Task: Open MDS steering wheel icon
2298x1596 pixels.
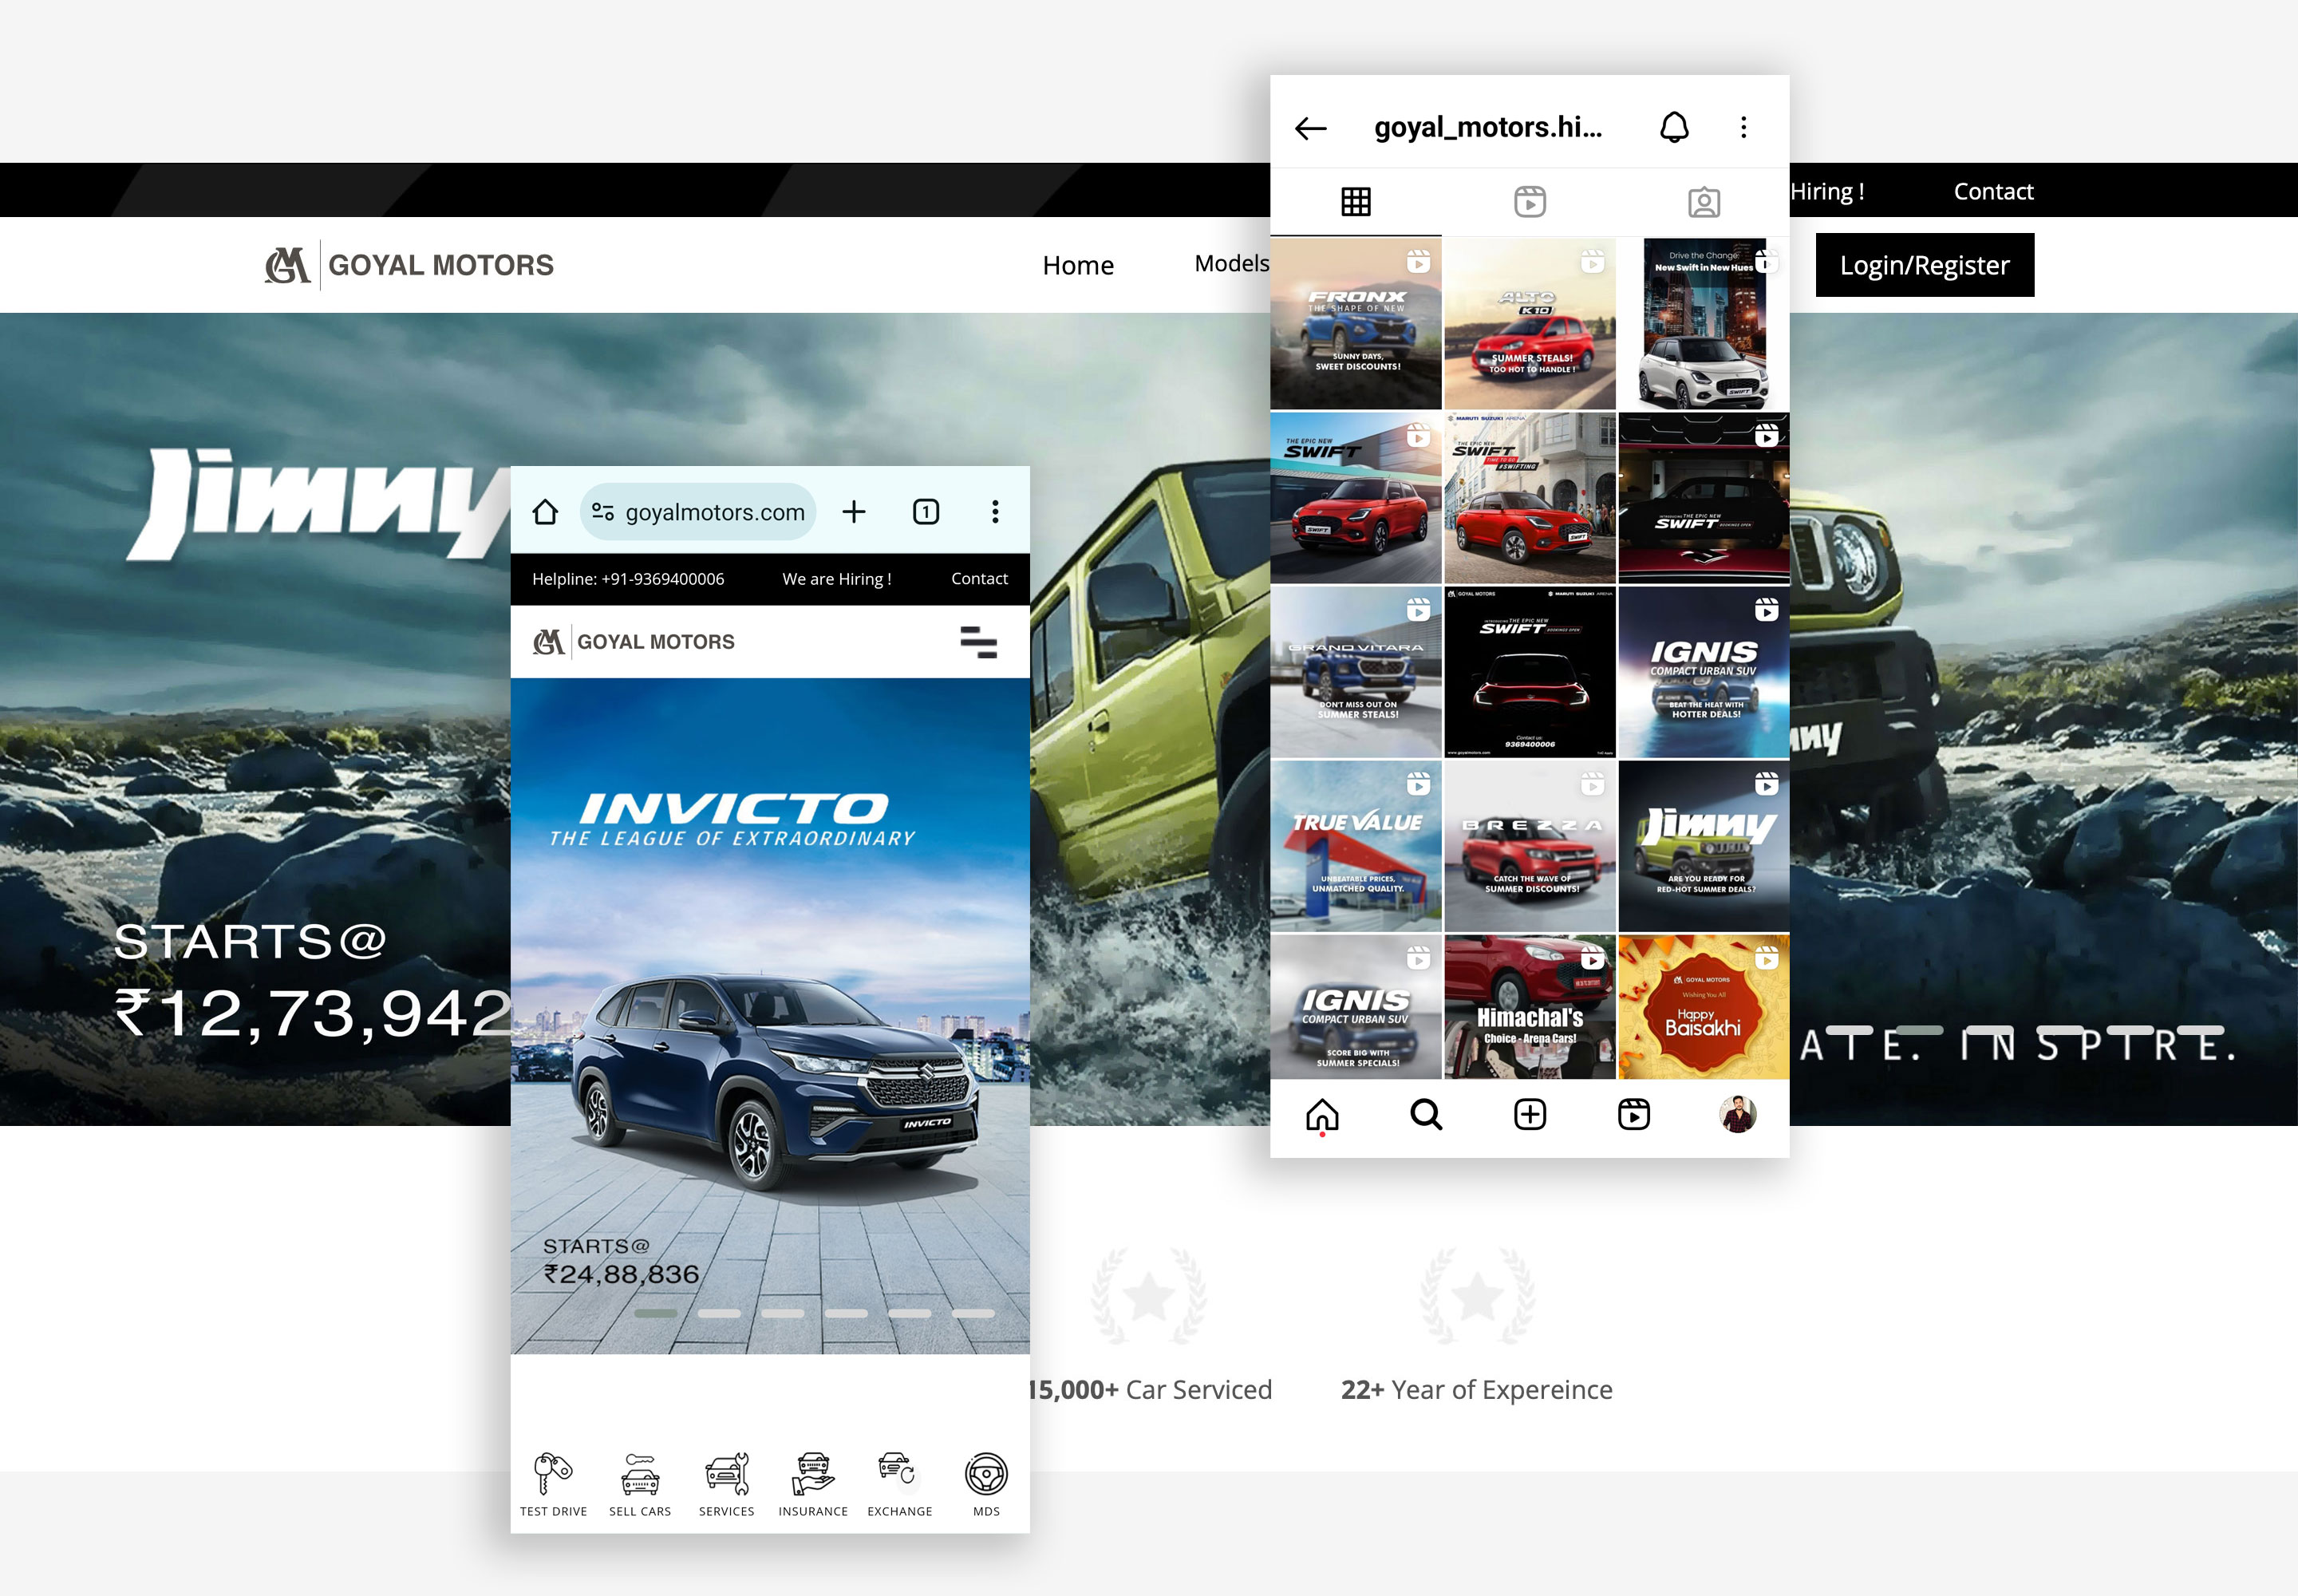Action: tap(986, 1484)
